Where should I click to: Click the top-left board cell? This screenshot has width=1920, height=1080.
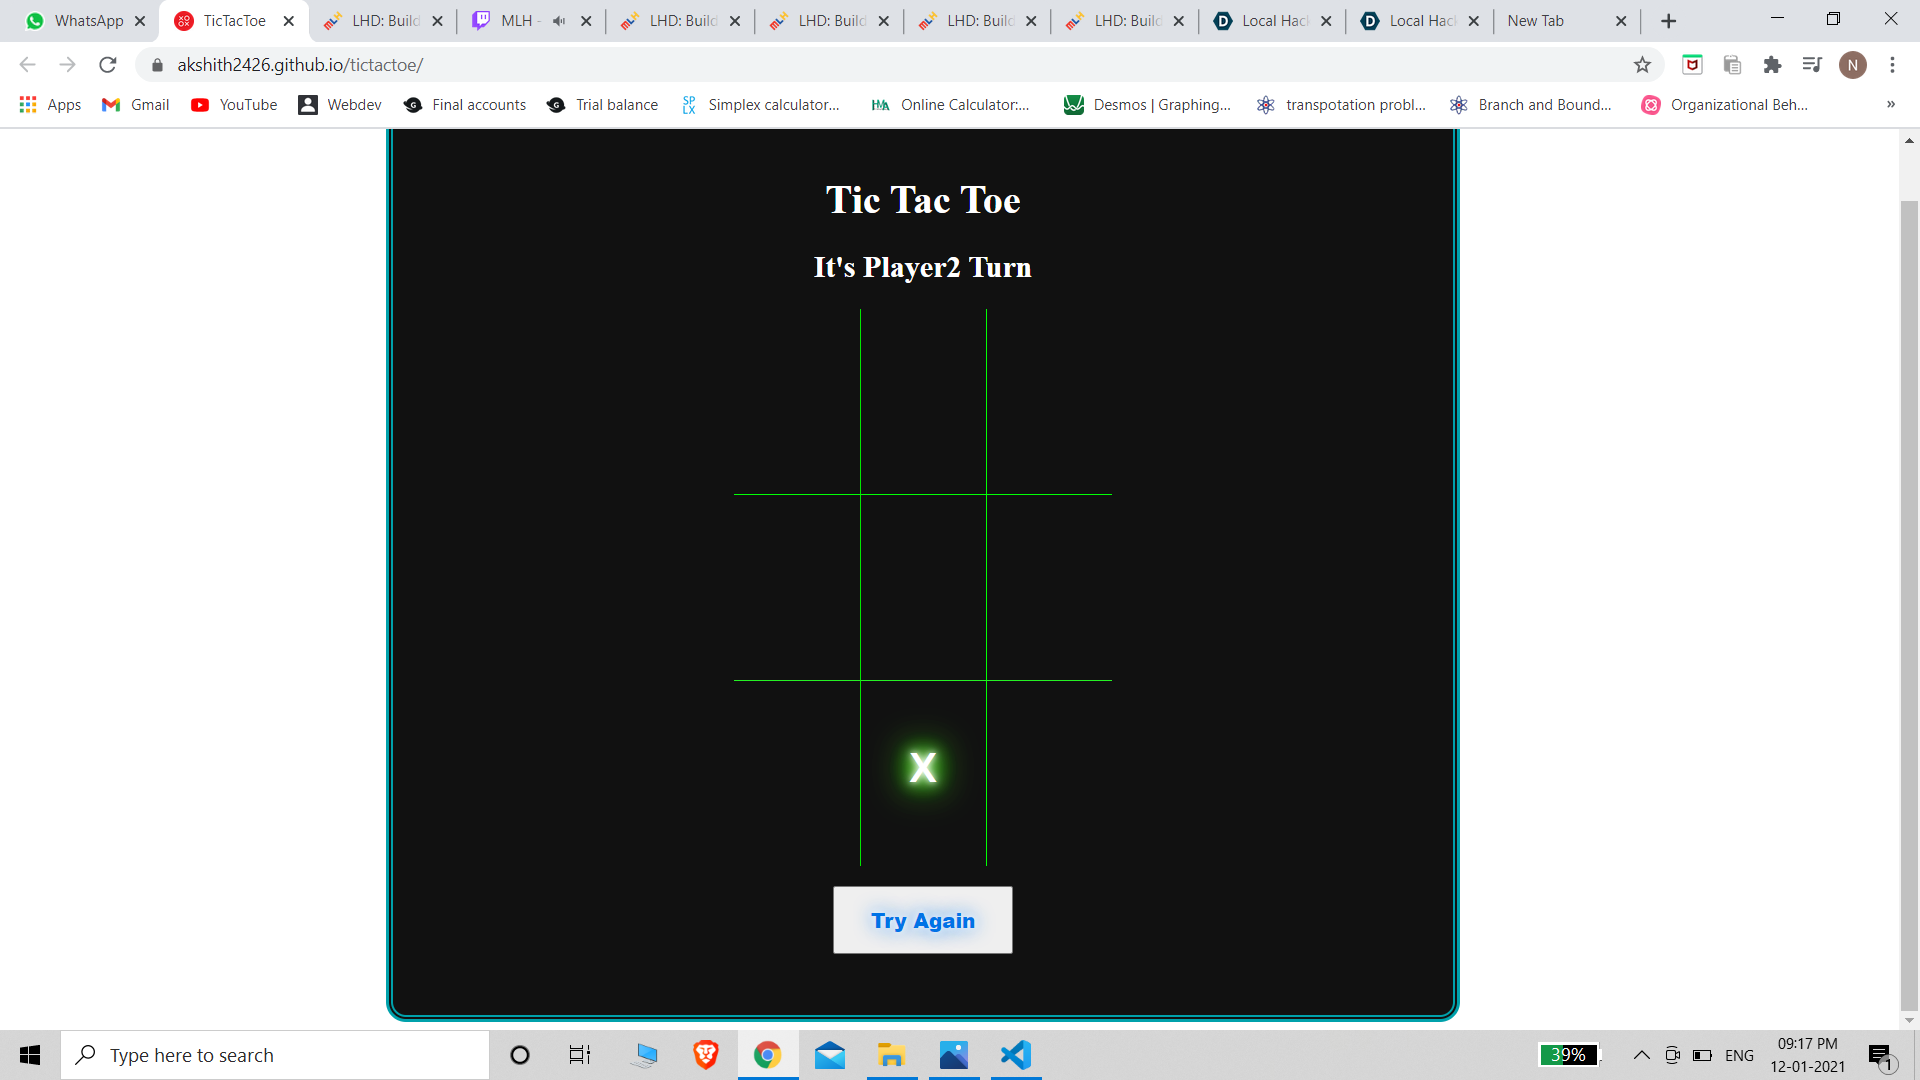(x=797, y=402)
